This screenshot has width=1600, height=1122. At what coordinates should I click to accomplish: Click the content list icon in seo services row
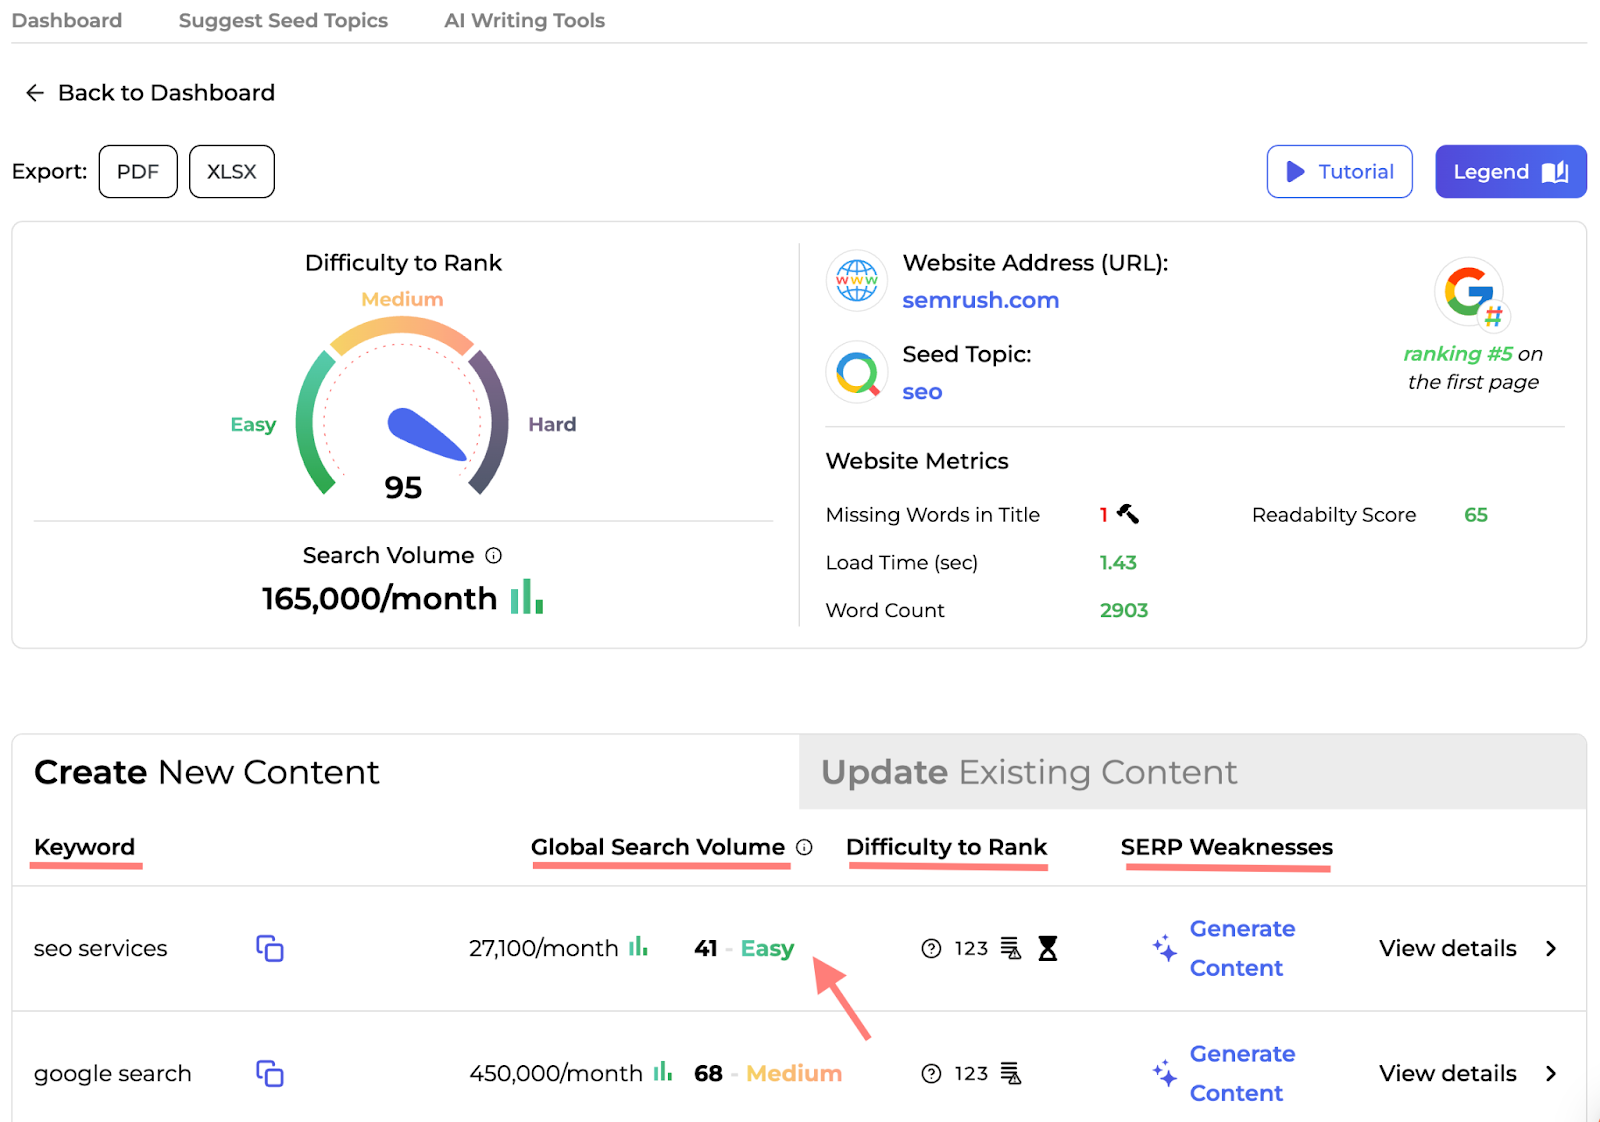(1011, 948)
